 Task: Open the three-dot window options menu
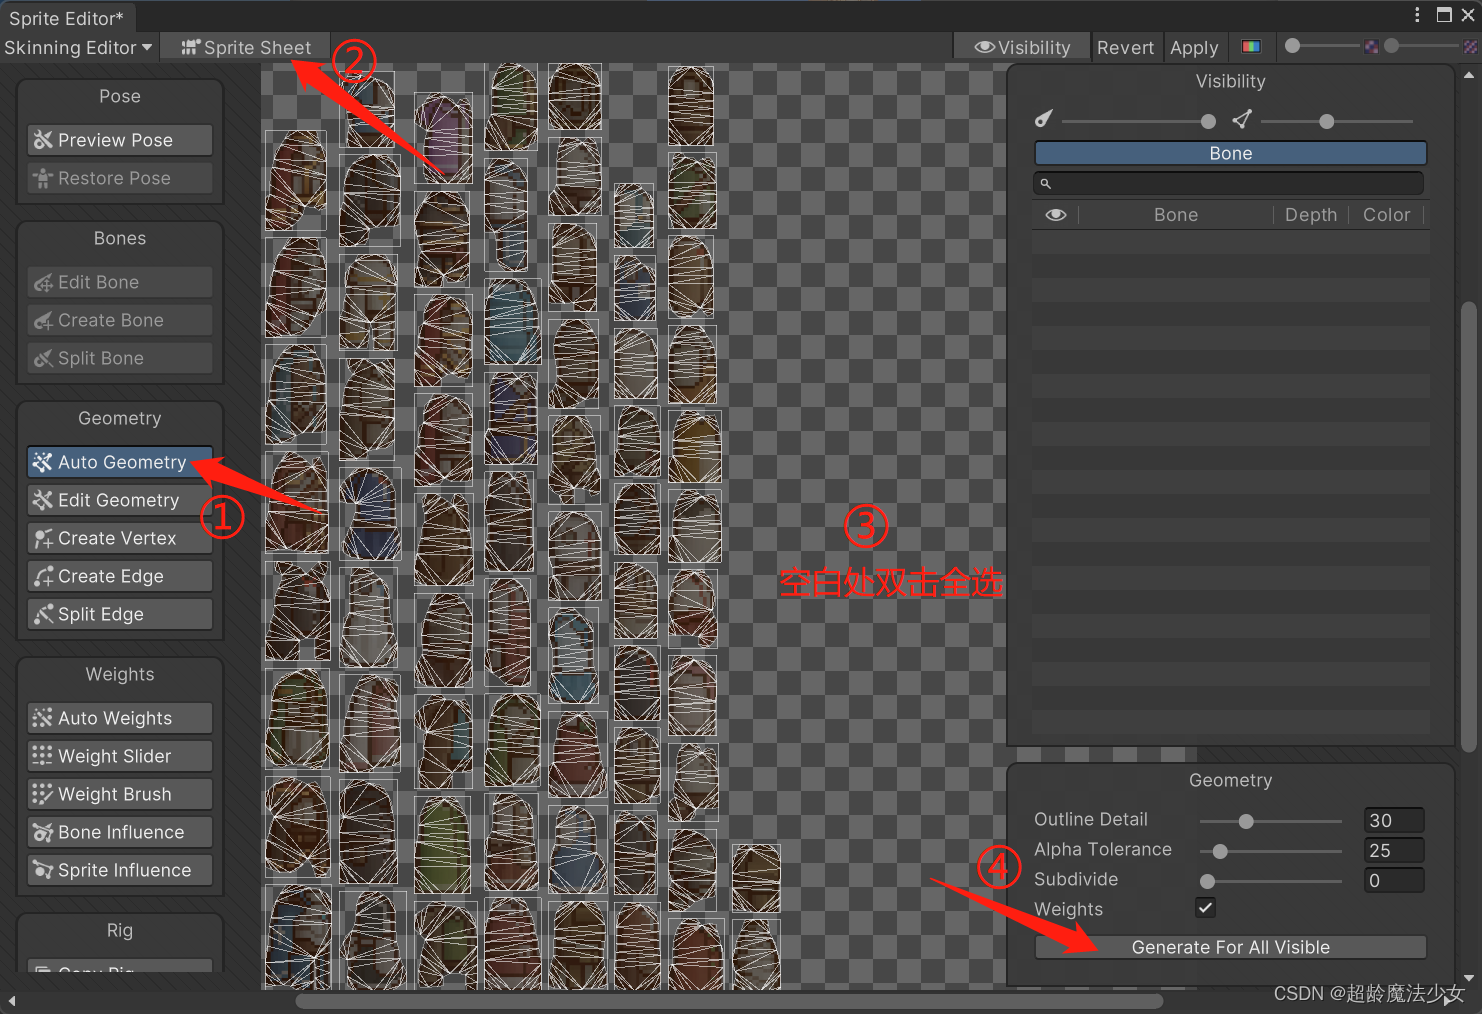coord(1417,15)
